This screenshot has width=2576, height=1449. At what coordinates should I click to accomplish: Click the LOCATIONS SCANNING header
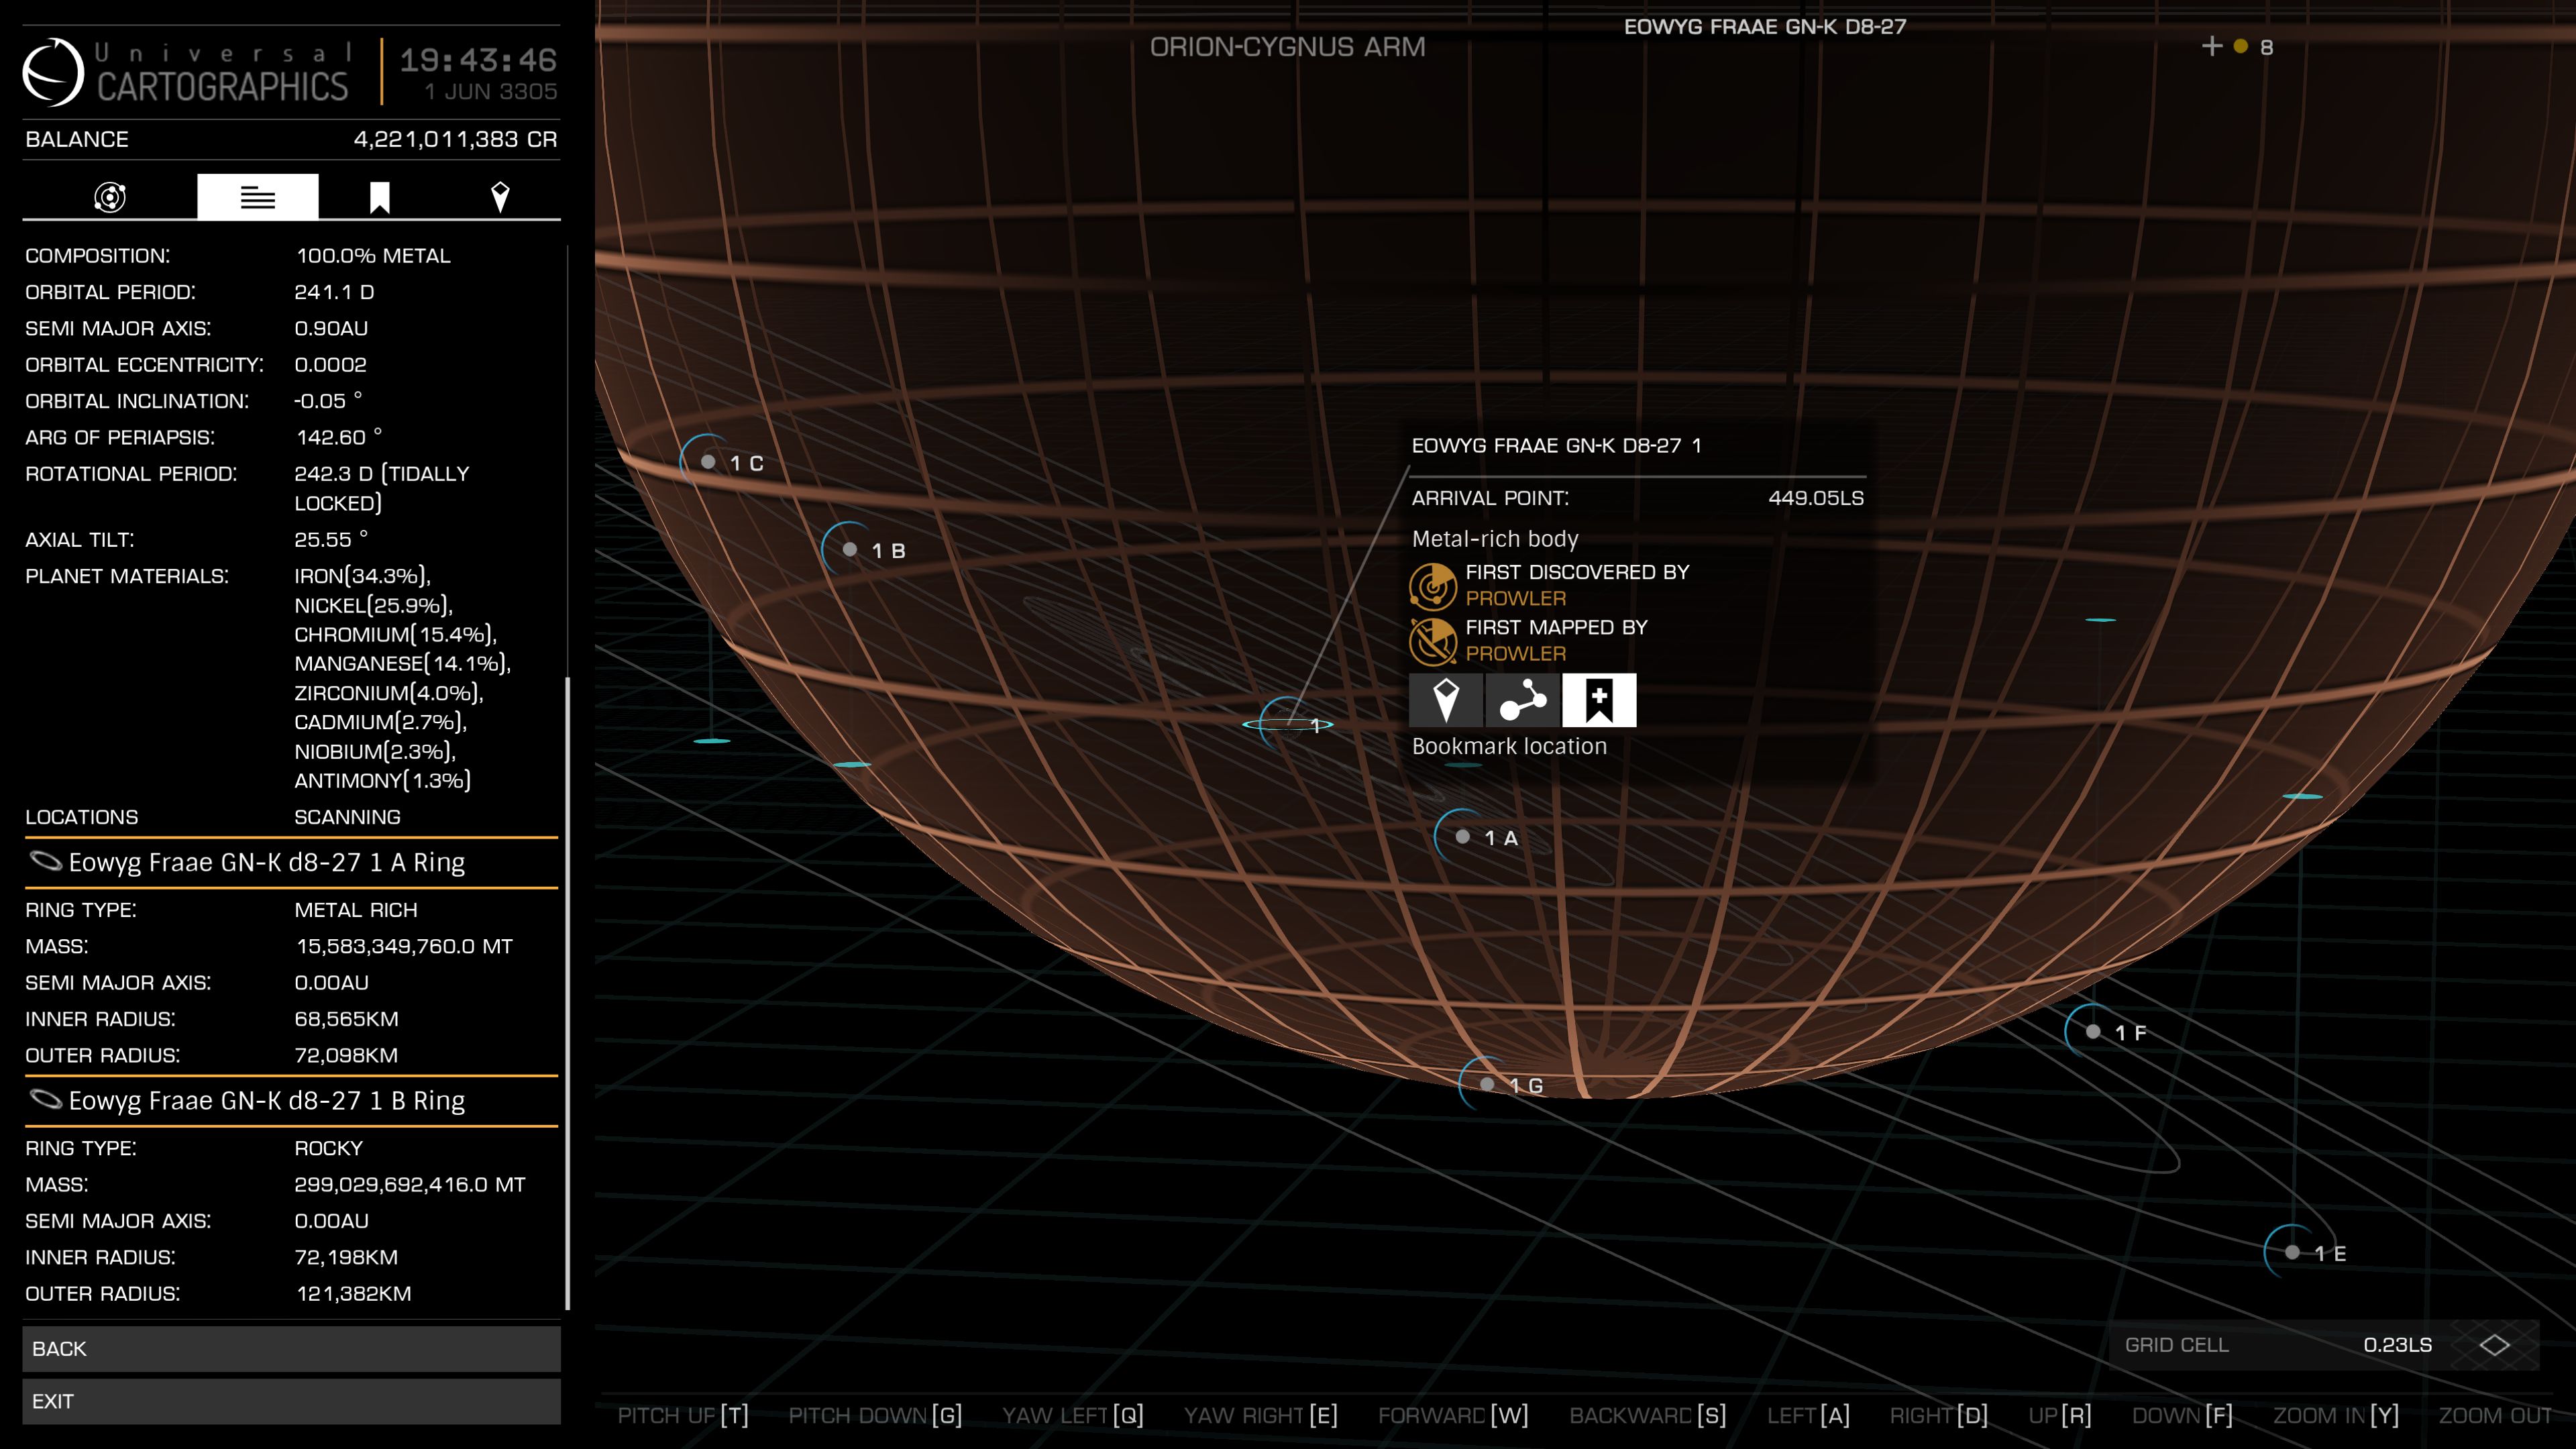[213, 817]
